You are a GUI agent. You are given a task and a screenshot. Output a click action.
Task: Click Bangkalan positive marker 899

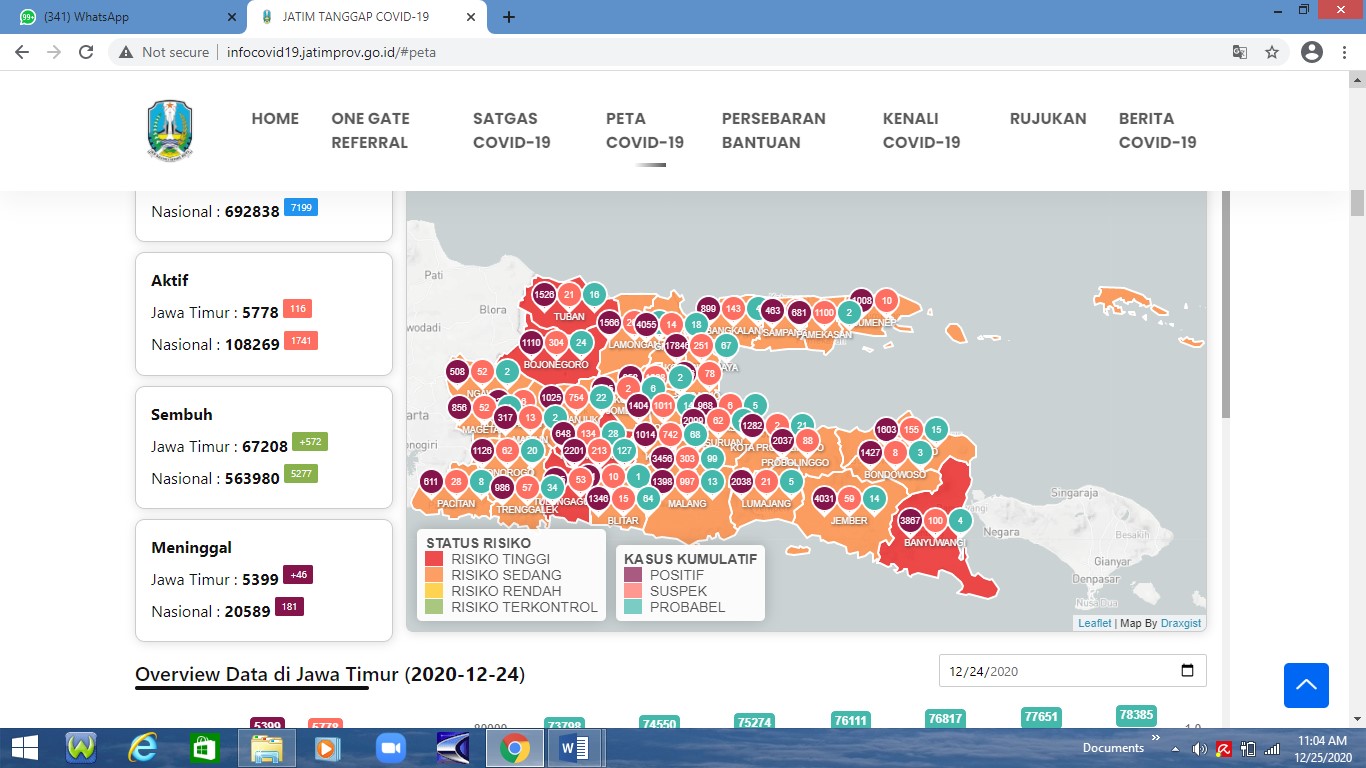coord(708,308)
